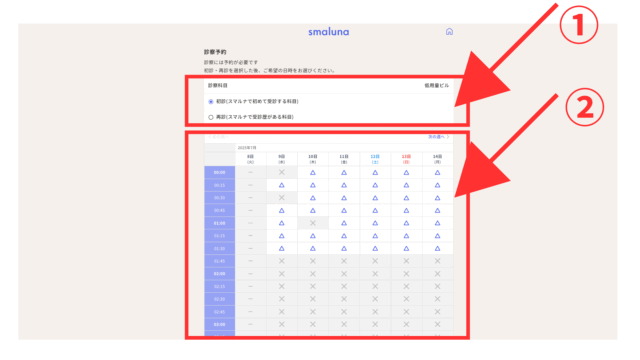Book the 11日(金) slot at 00:30

point(344,198)
